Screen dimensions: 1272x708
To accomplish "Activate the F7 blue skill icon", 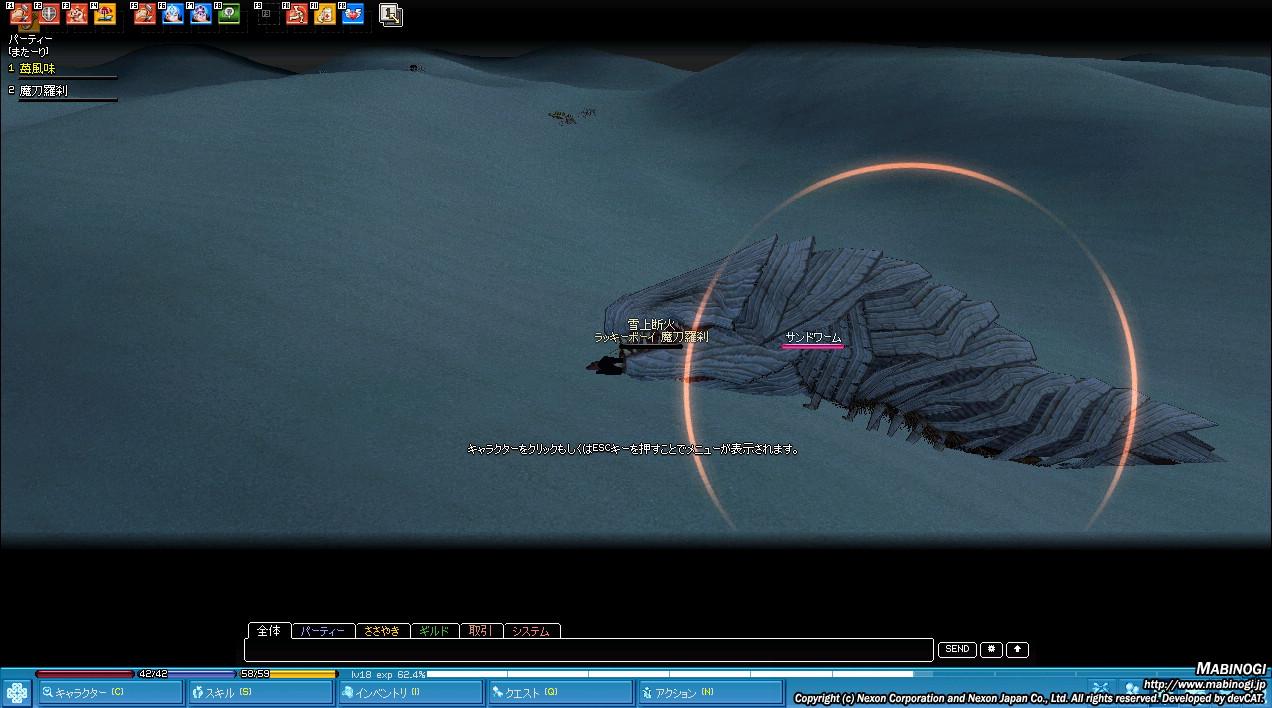I will click(x=201, y=14).
